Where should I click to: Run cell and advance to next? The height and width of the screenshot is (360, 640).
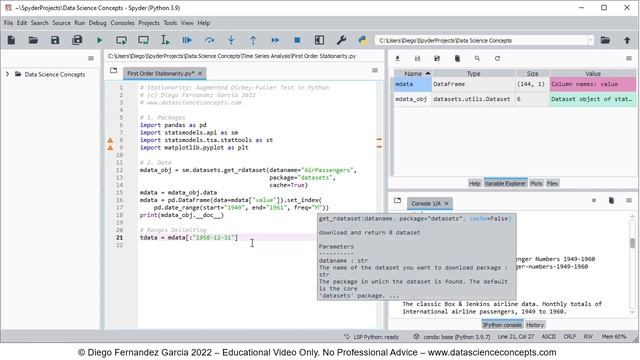pos(143,40)
